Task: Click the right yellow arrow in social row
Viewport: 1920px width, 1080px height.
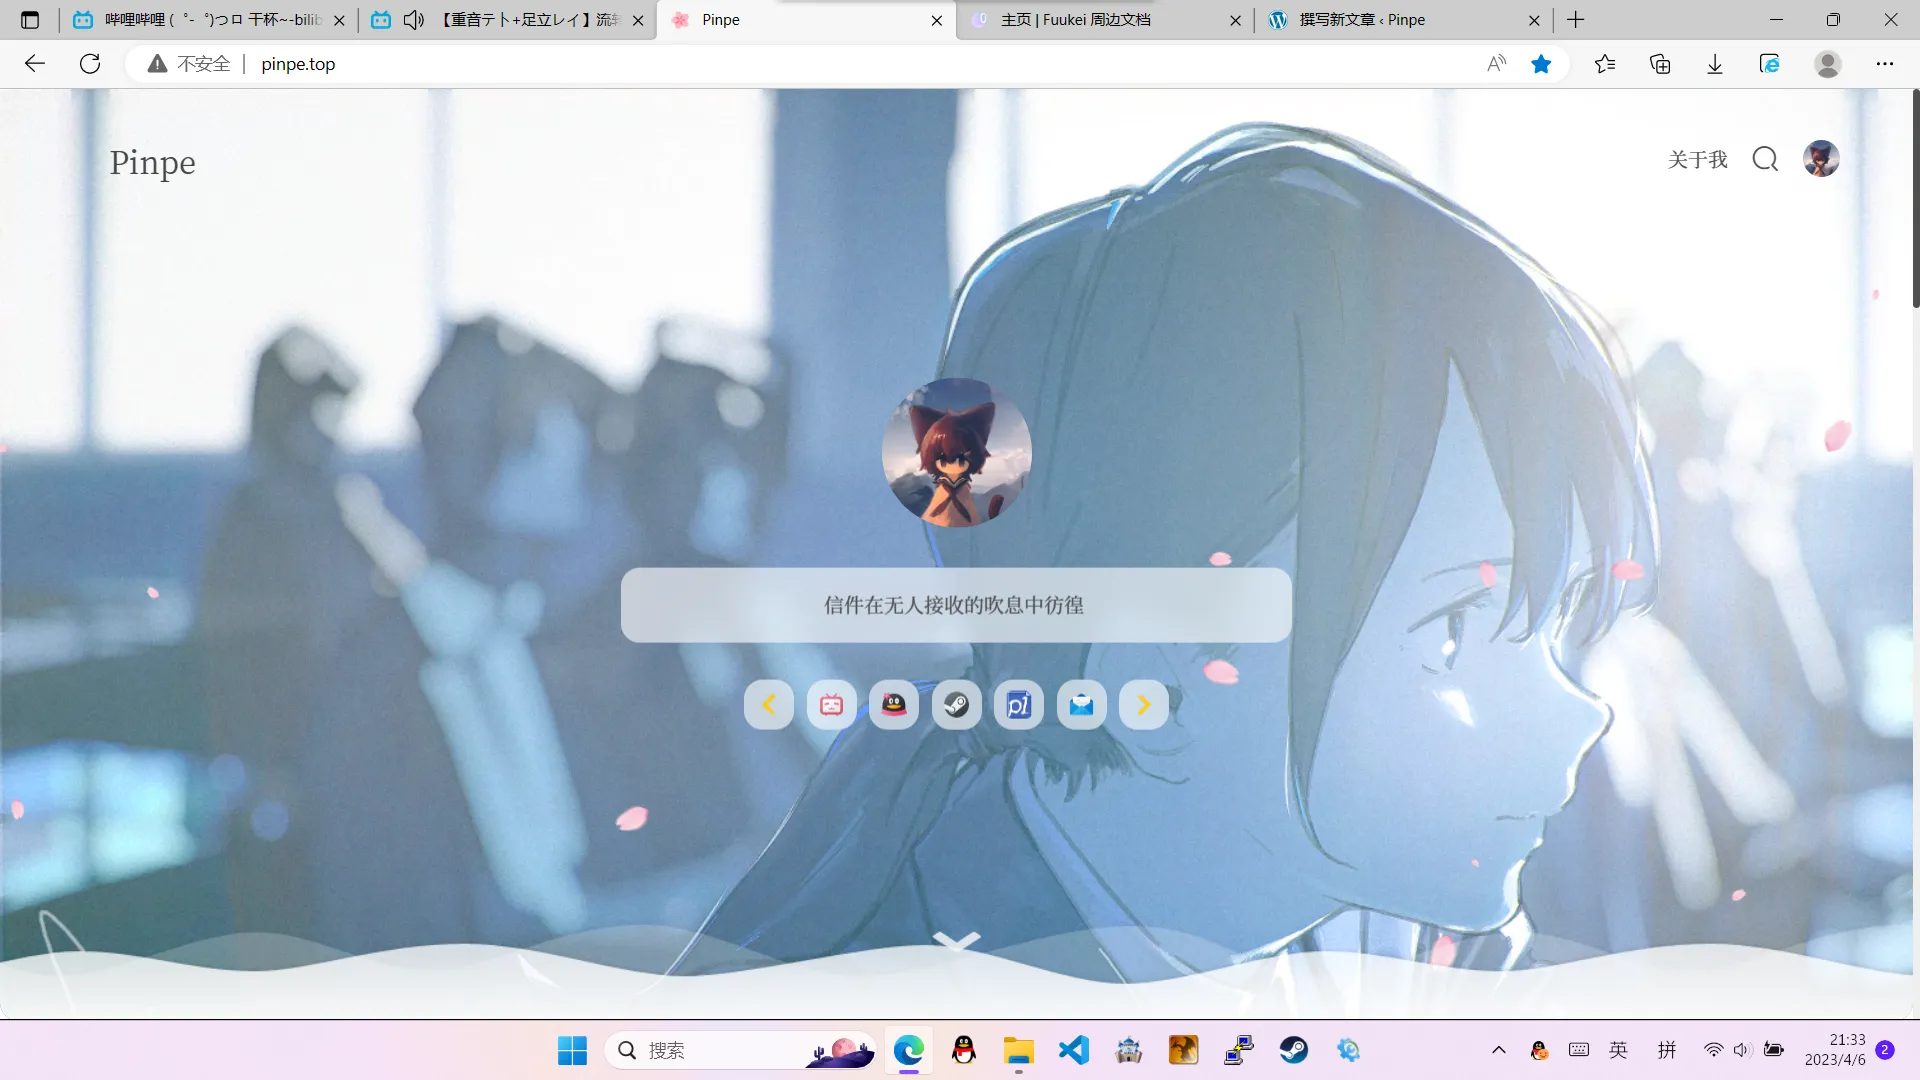Action: (1144, 705)
